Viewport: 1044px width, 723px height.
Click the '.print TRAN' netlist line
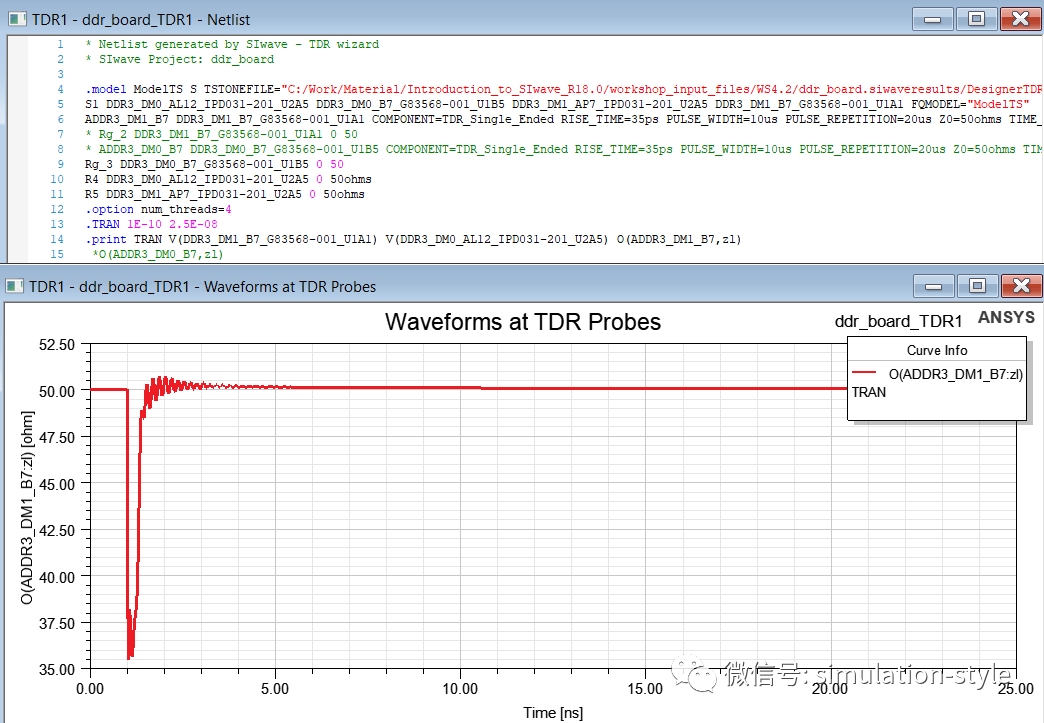pos(413,239)
